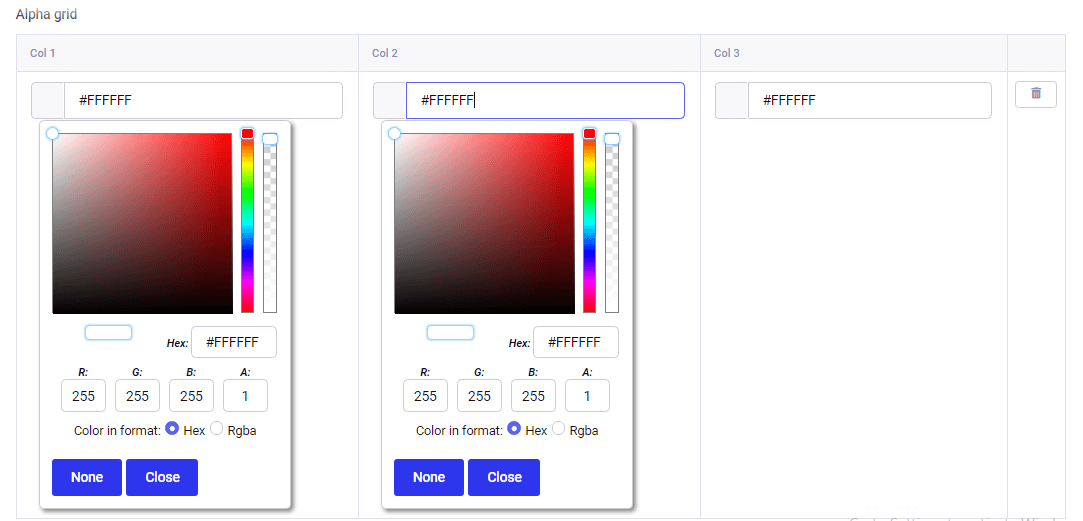This screenshot has width=1083, height=521.
Task: Select Rgba format in Col 2 picker
Action: tap(558, 429)
